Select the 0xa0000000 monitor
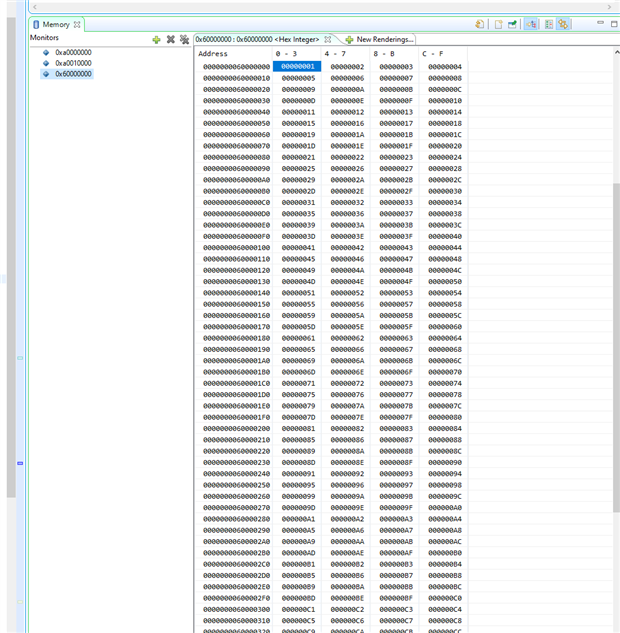Image resolution: width=620 pixels, height=633 pixels. (x=73, y=52)
